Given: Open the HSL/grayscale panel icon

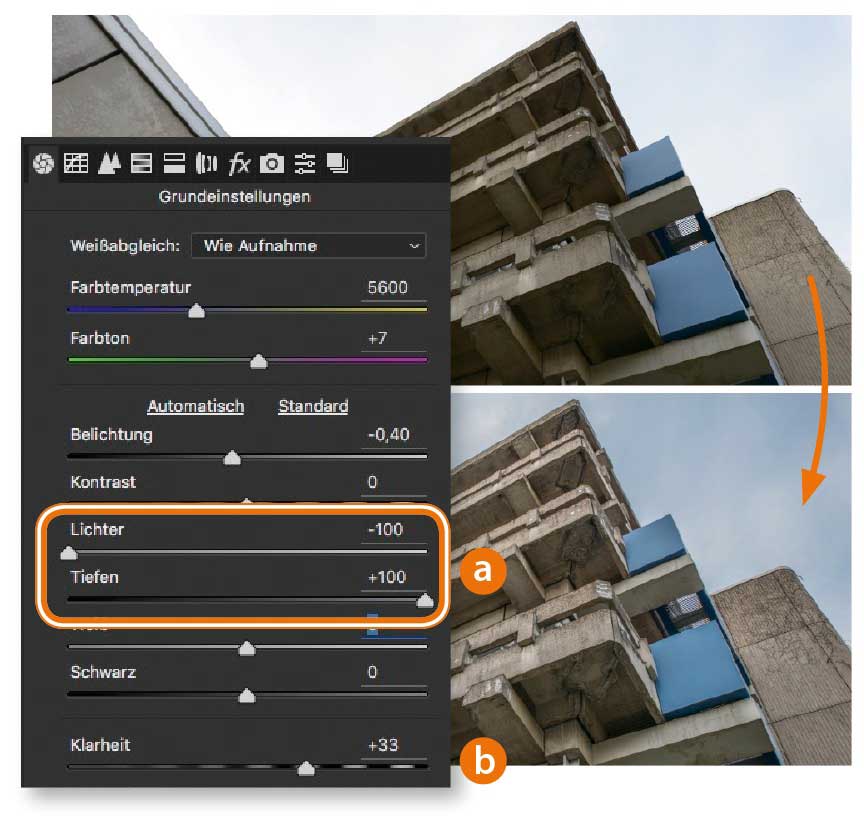Looking at the screenshot, I should [141, 163].
